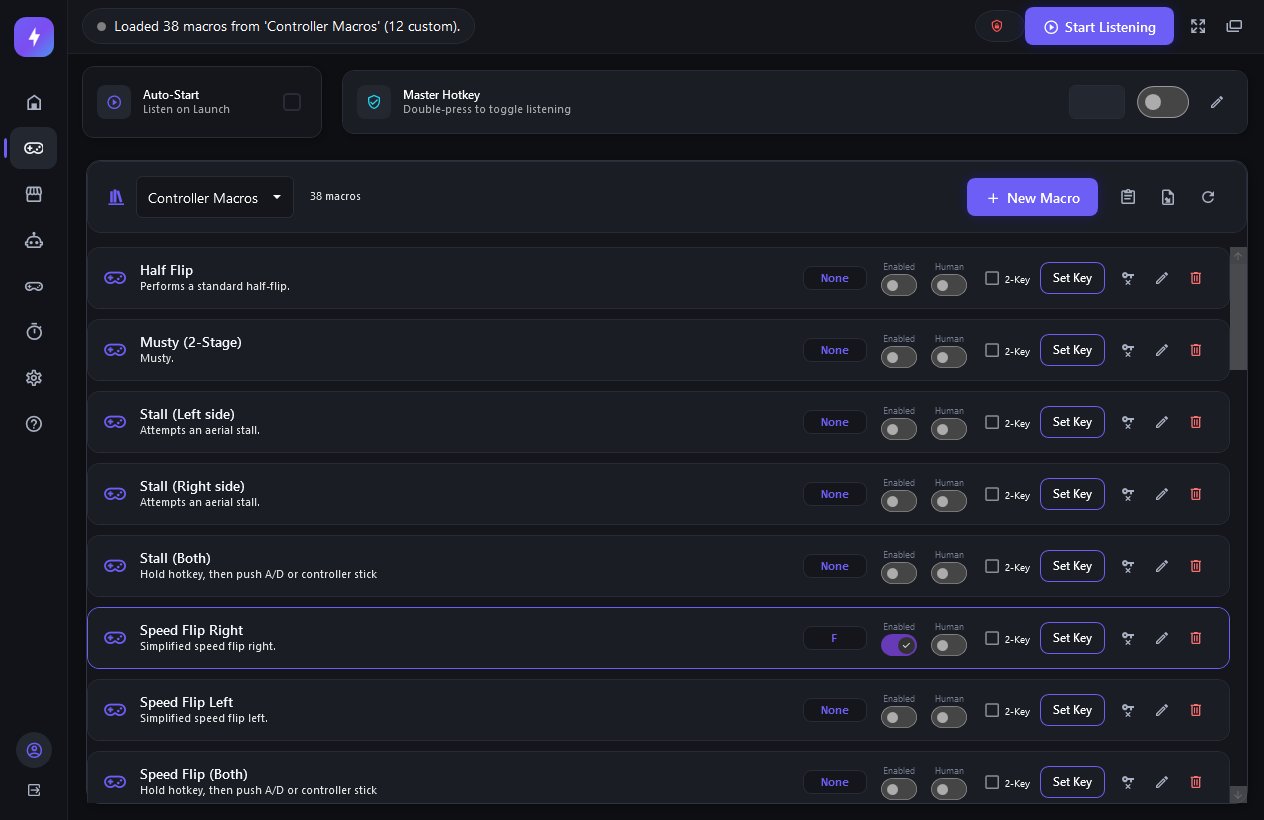Clear key binding for Stall (Left side)
Viewport: 1264px width, 820px height.
point(1128,422)
